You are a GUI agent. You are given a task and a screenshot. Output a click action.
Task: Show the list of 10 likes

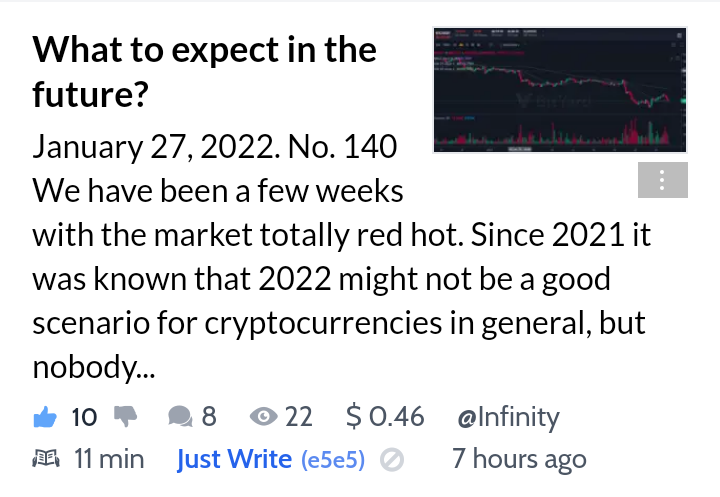coord(84,417)
